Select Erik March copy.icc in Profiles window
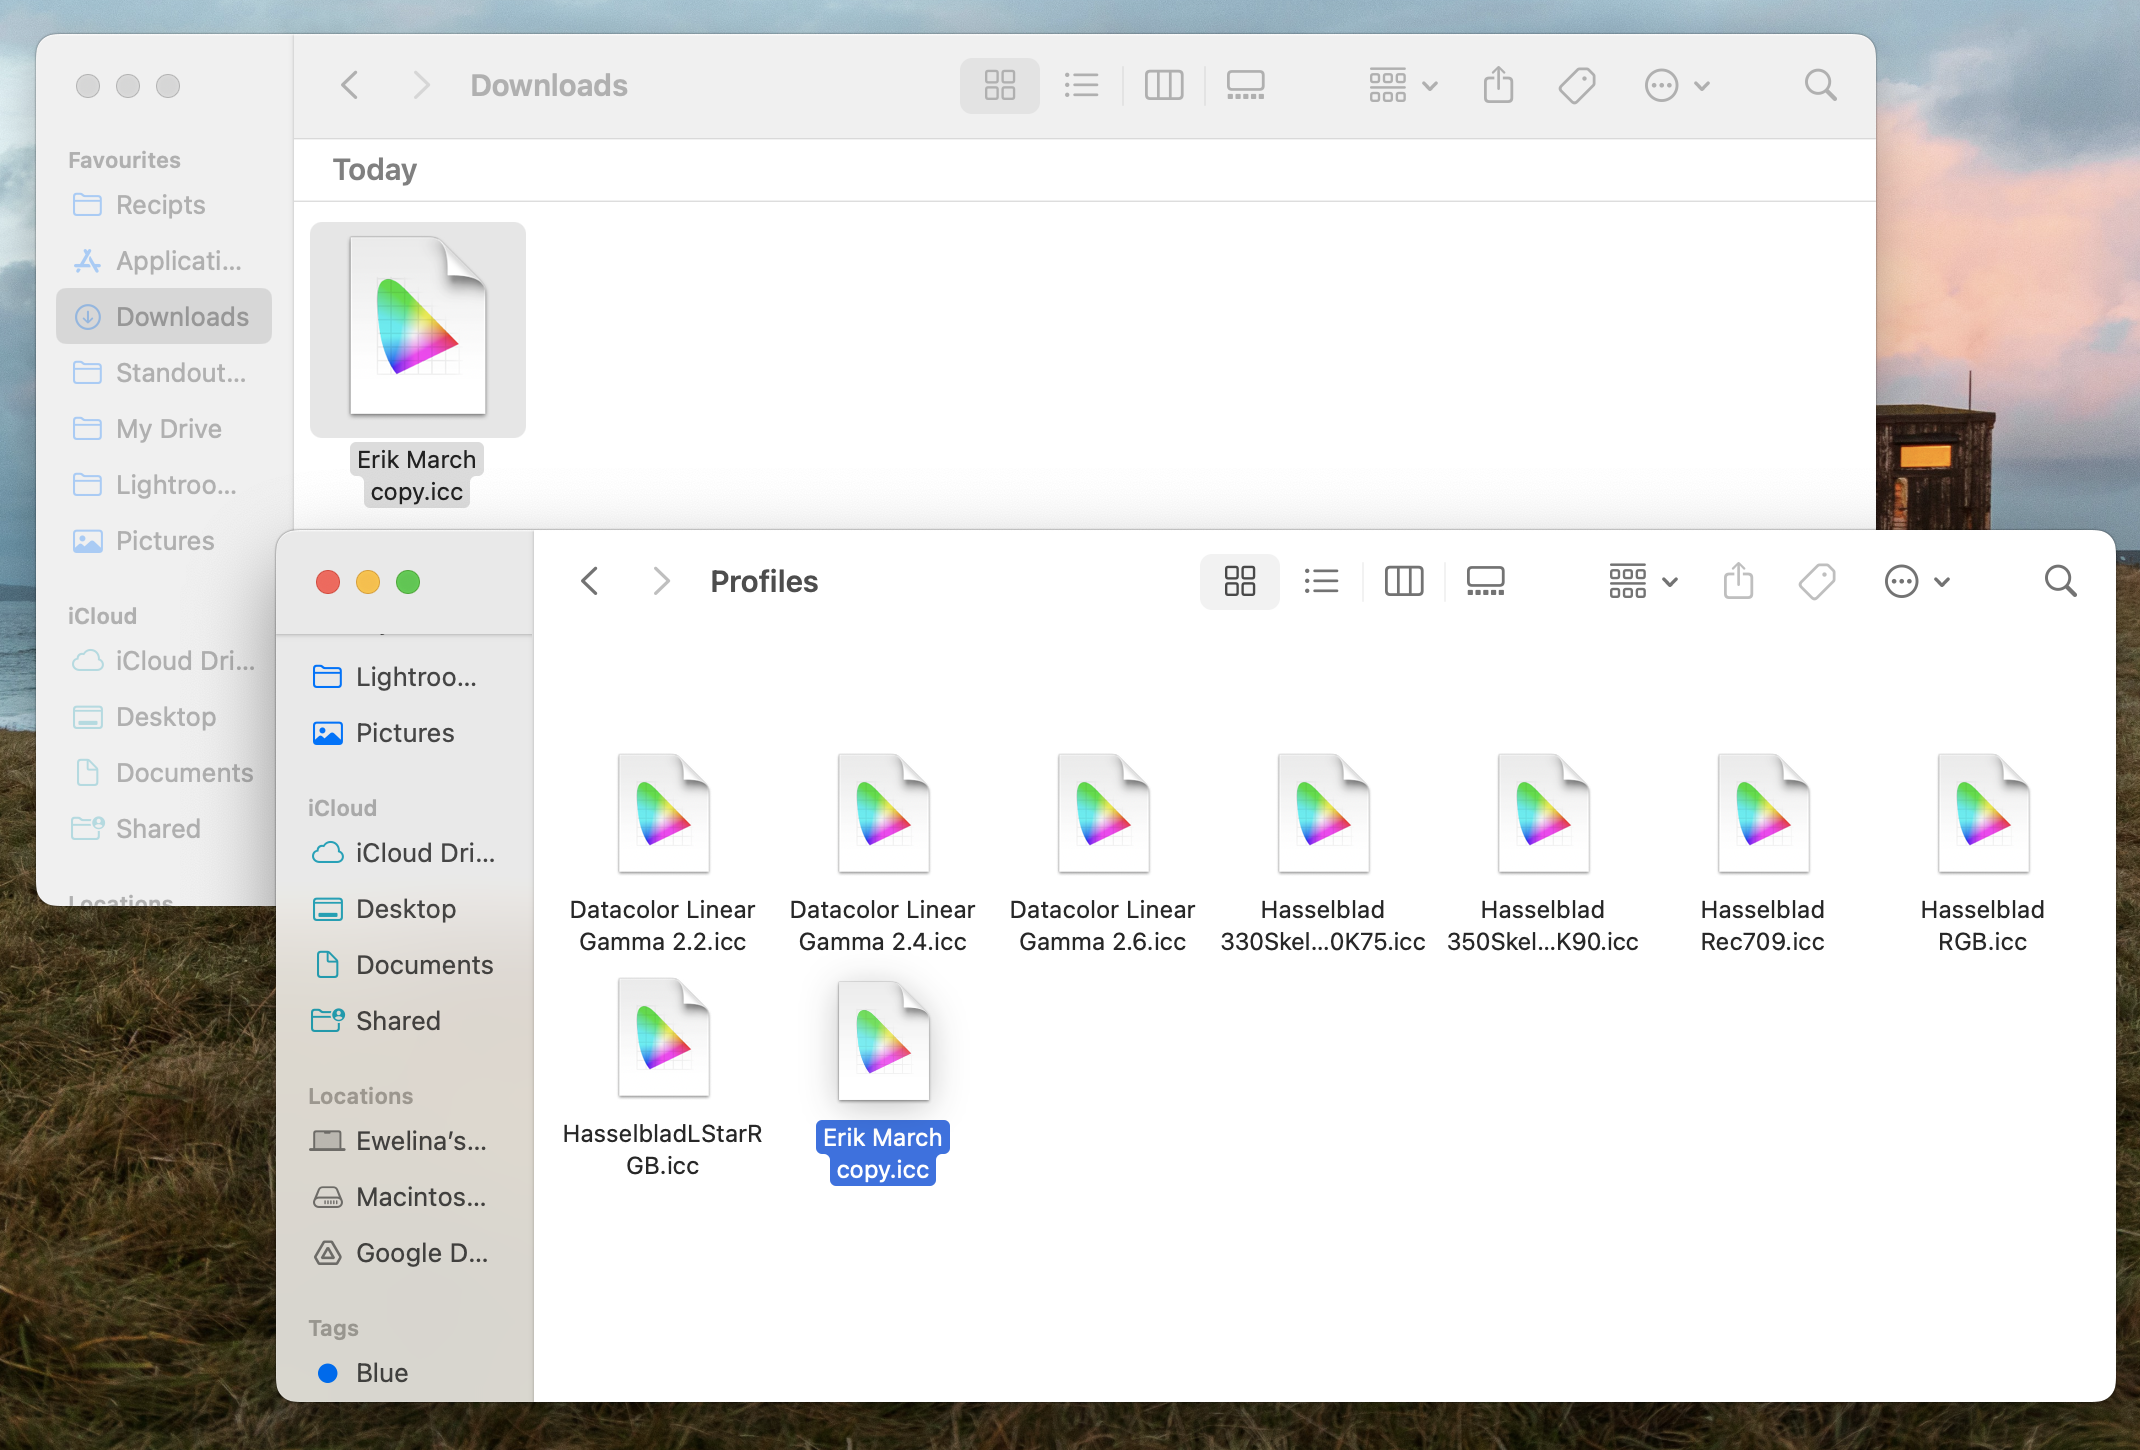 point(883,1082)
